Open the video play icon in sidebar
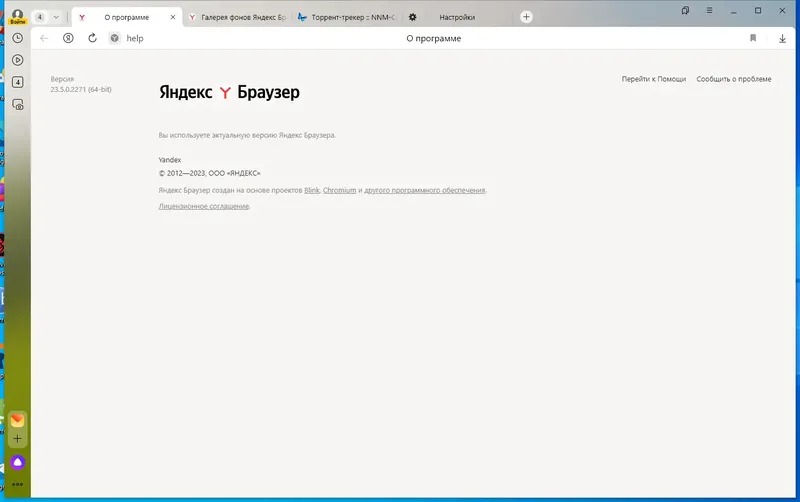Image resolution: width=800 pixels, height=502 pixels. (x=17, y=60)
